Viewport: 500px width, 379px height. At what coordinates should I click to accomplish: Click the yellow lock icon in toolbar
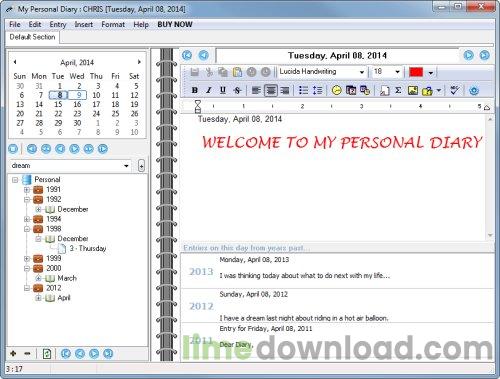tap(427, 91)
